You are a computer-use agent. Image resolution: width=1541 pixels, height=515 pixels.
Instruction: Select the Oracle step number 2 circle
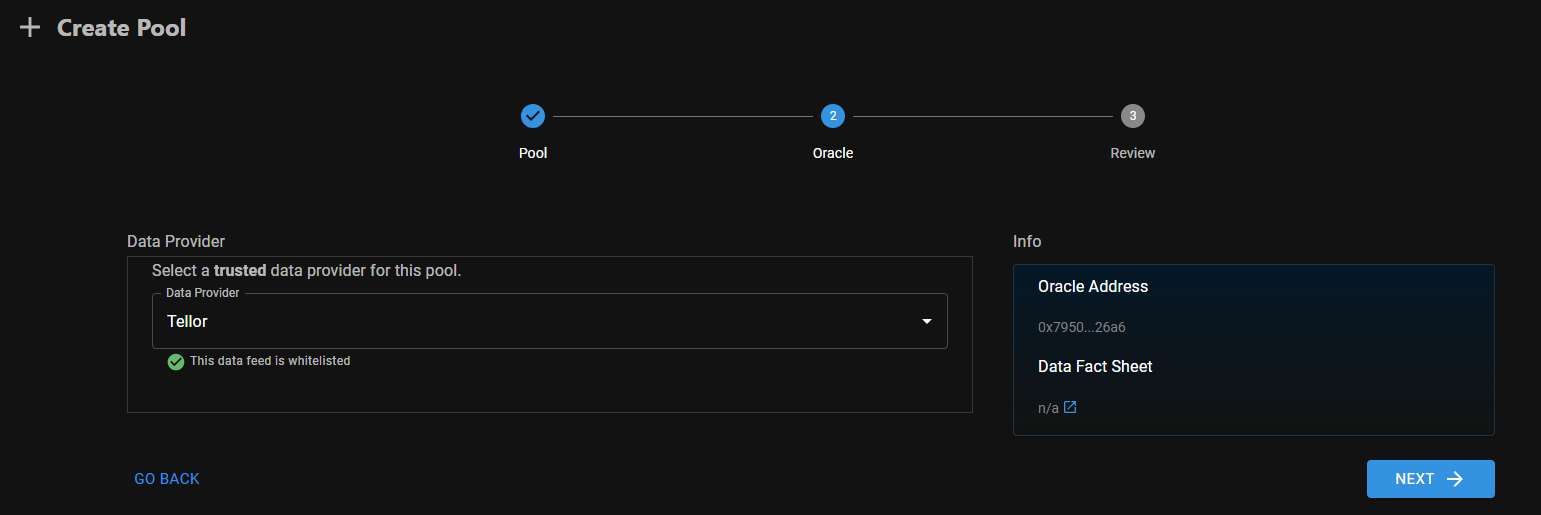tap(833, 116)
